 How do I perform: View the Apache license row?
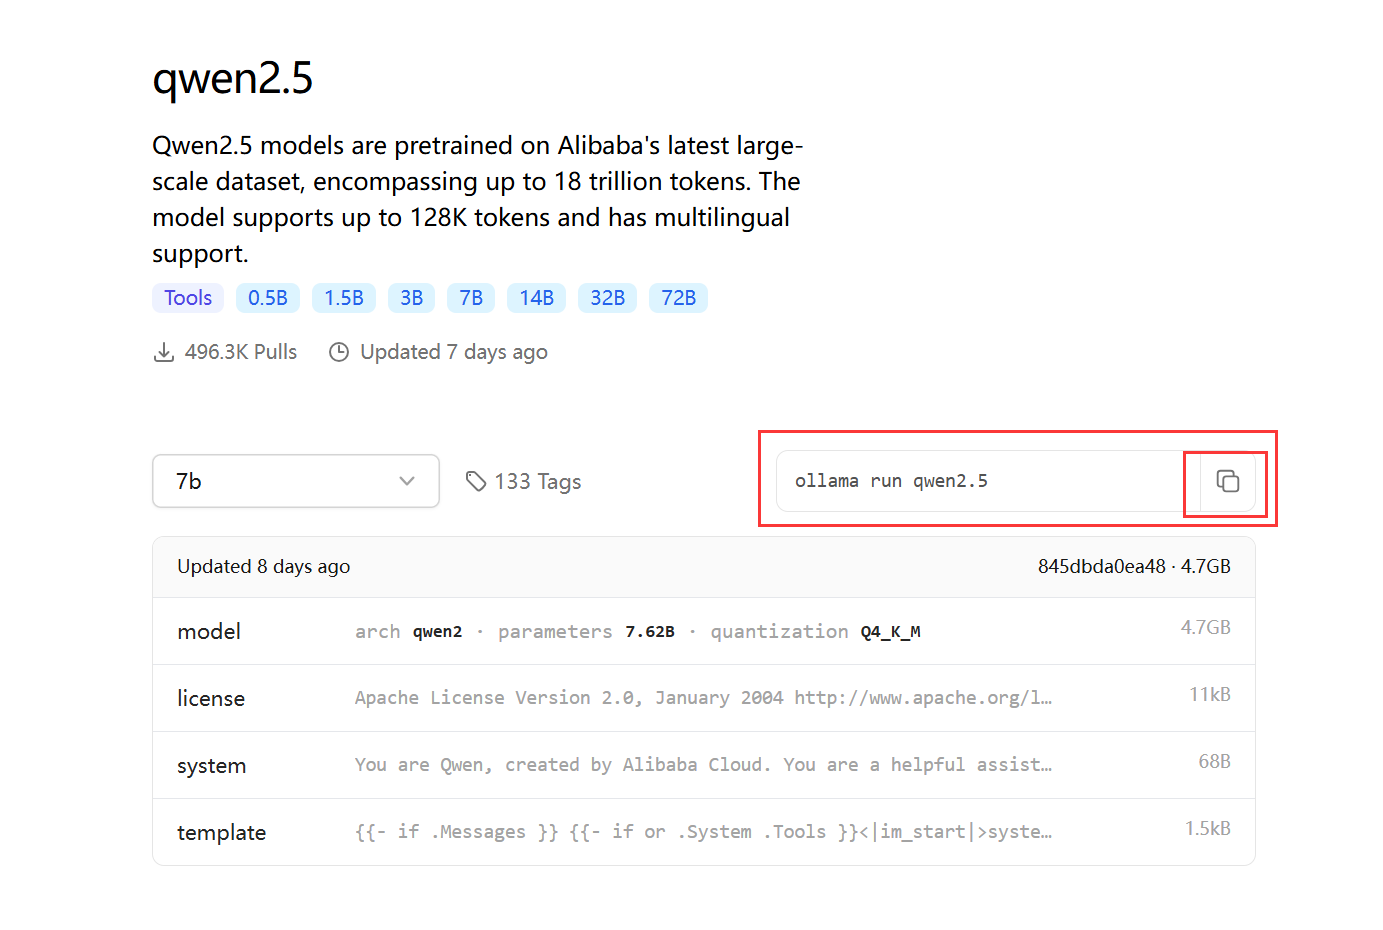pyautogui.click(x=703, y=698)
